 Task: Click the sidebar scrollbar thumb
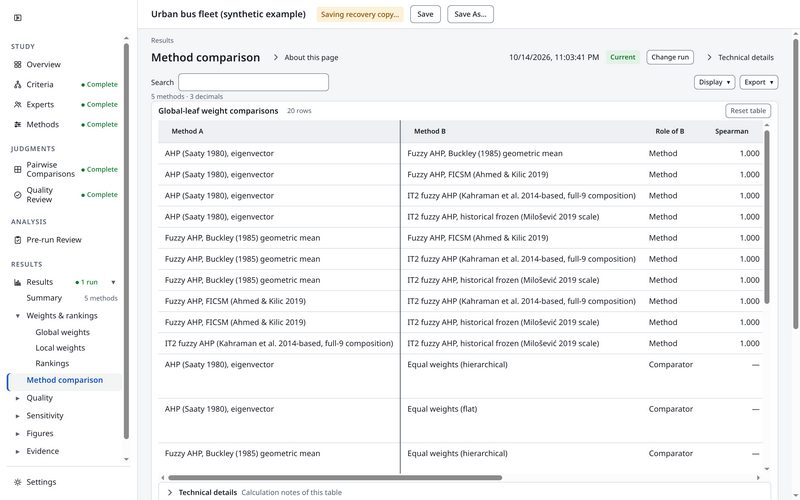pos(126,241)
